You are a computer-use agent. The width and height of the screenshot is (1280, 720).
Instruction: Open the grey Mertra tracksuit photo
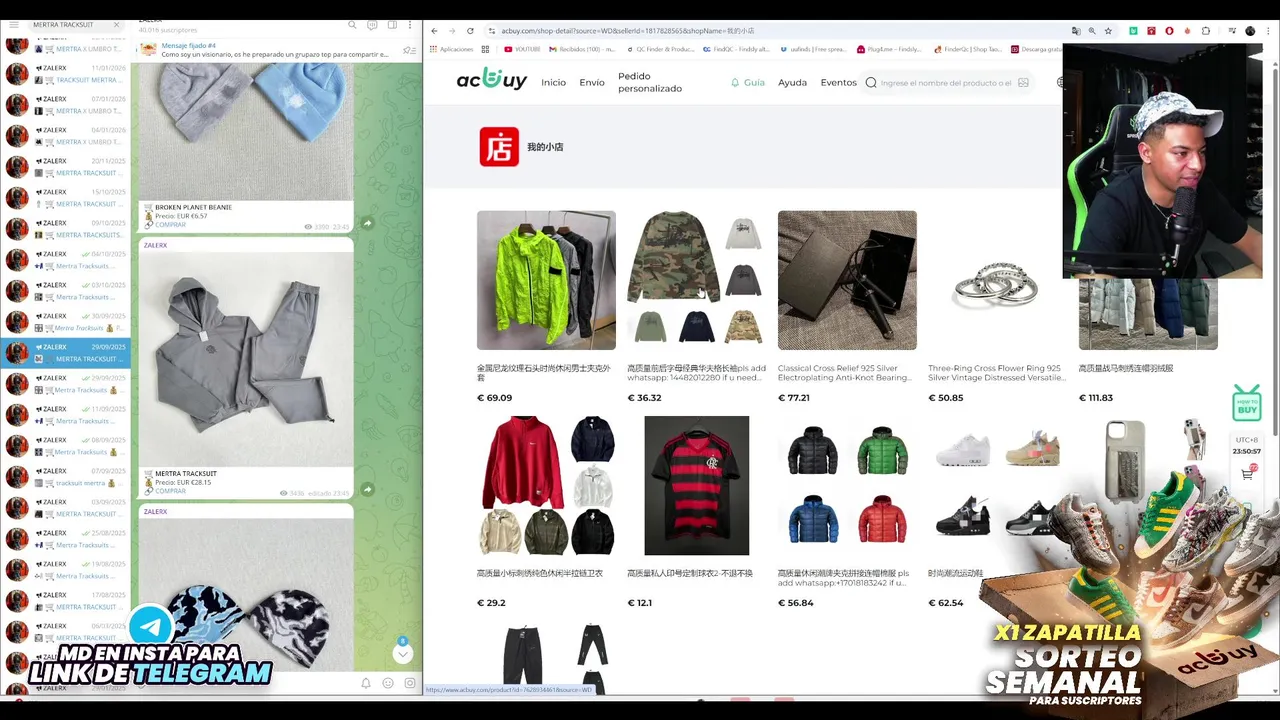[245, 358]
